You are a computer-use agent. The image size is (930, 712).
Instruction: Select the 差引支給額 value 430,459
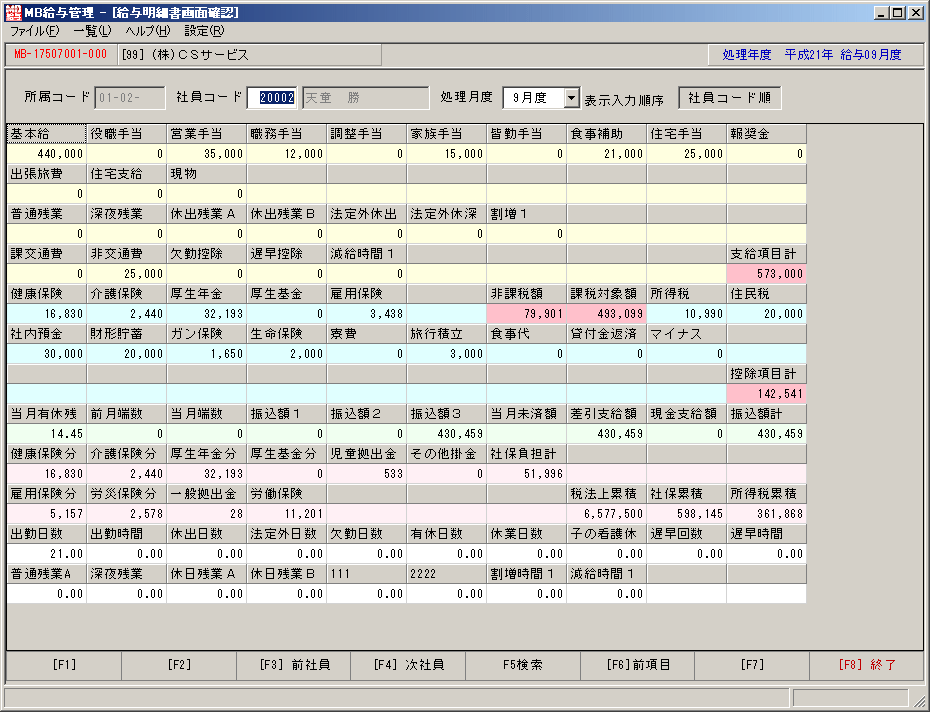[x=607, y=434]
